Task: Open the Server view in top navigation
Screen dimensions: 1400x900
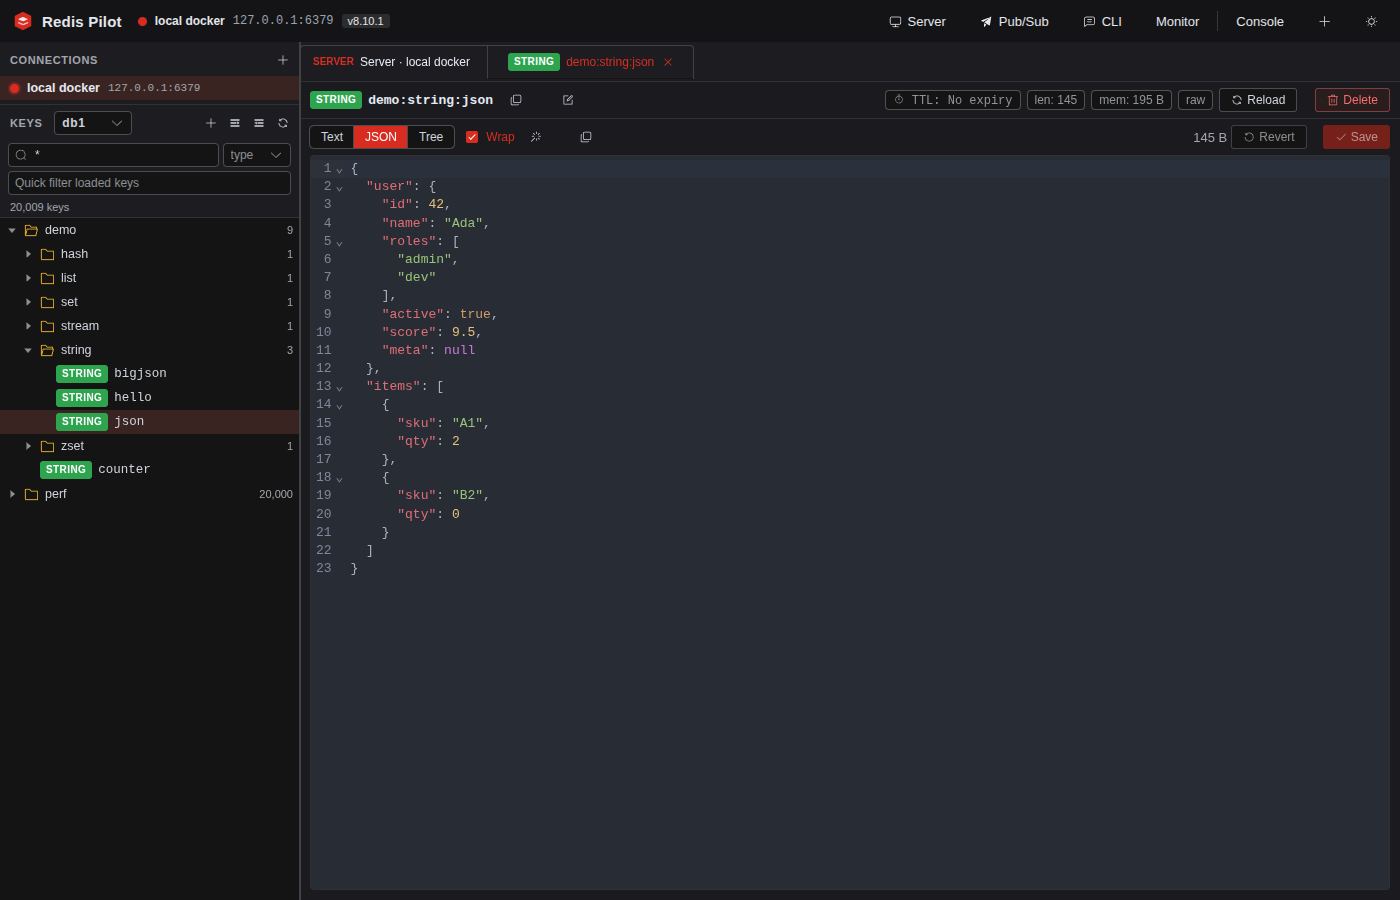Action: [917, 21]
